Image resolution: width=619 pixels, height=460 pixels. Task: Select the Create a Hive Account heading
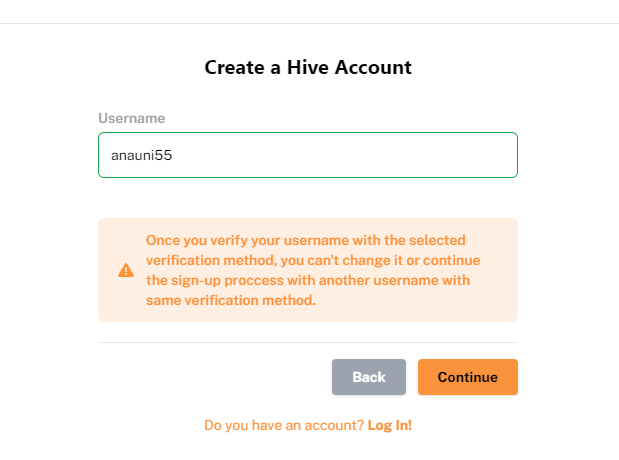point(308,67)
